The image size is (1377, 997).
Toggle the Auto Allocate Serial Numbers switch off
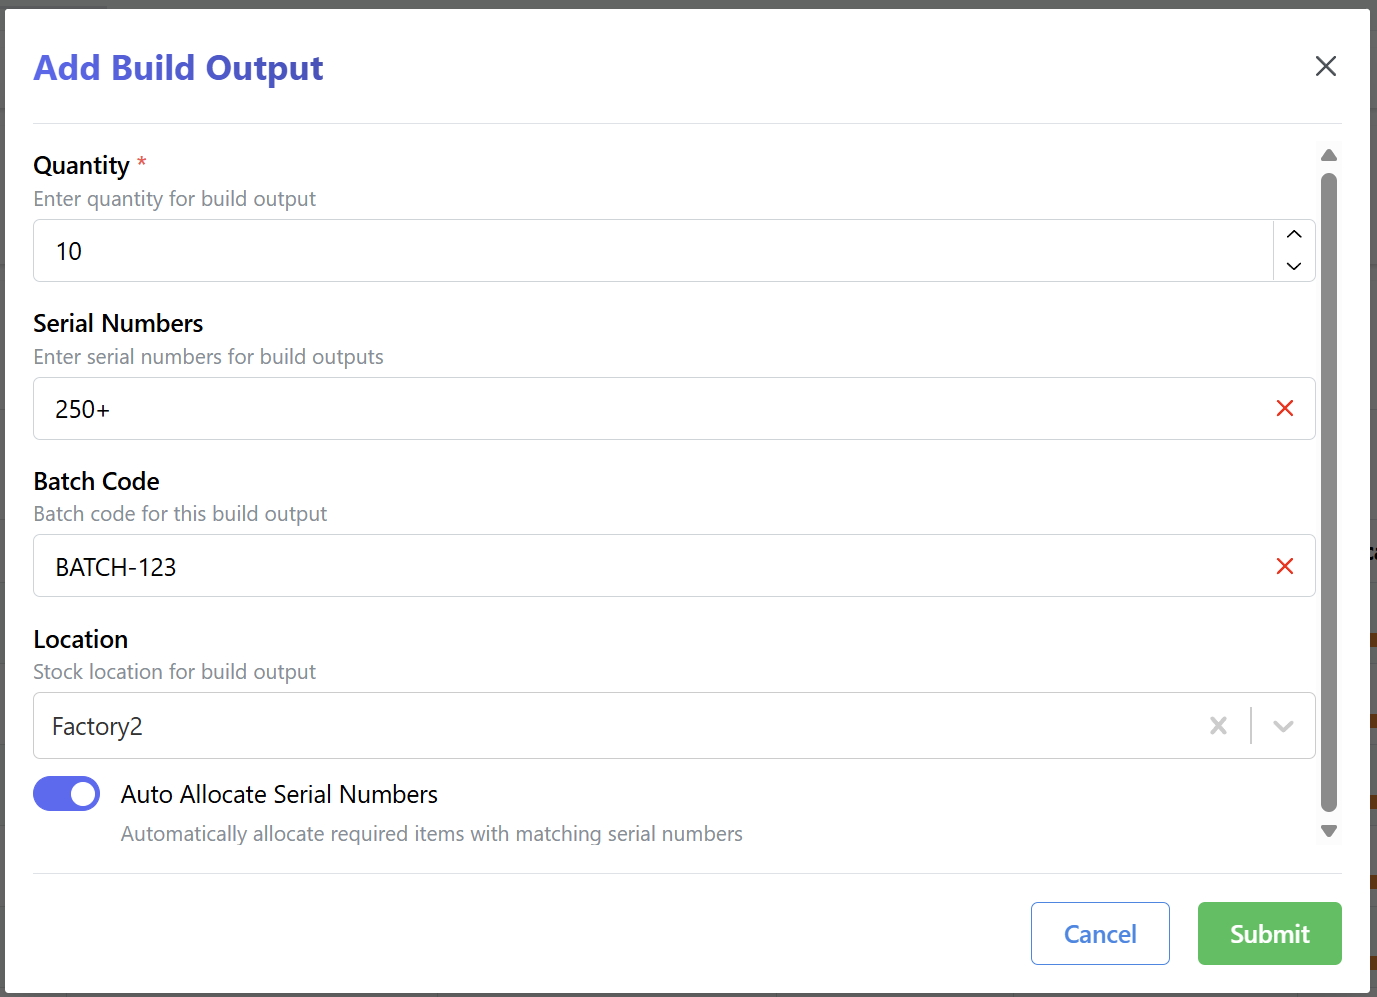[66, 793]
